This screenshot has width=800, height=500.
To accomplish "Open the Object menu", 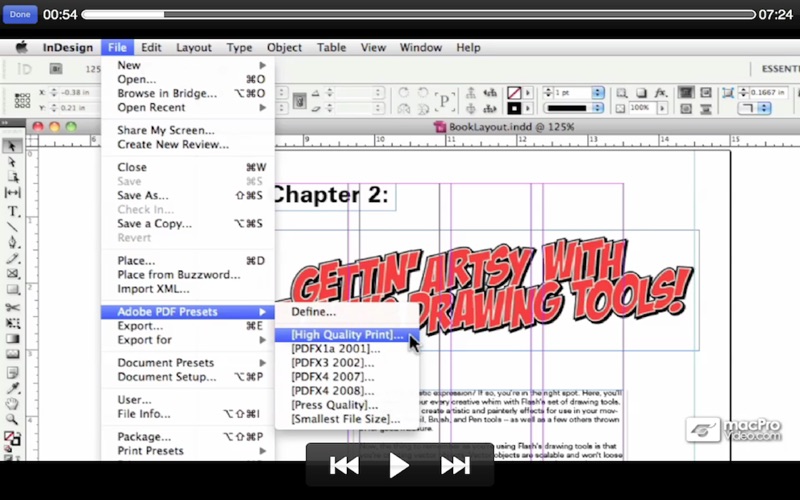I will click(x=284, y=47).
